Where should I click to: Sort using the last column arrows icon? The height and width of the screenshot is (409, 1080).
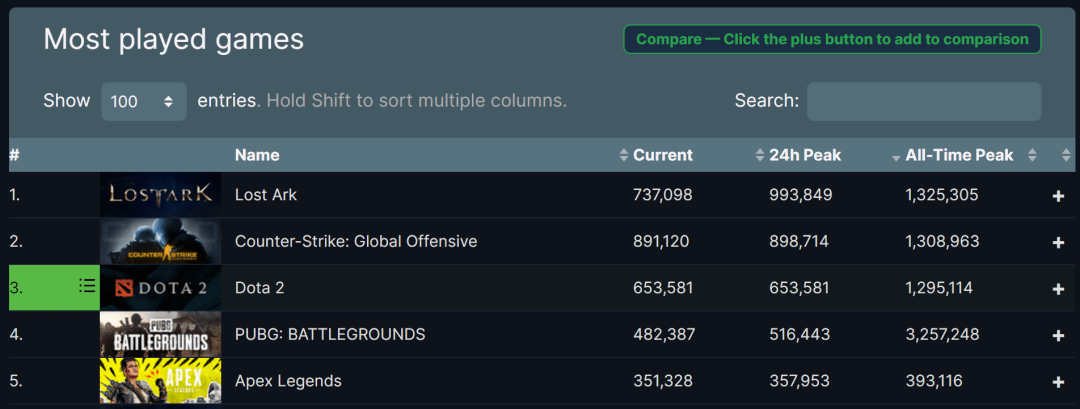click(x=1066, y=156)
